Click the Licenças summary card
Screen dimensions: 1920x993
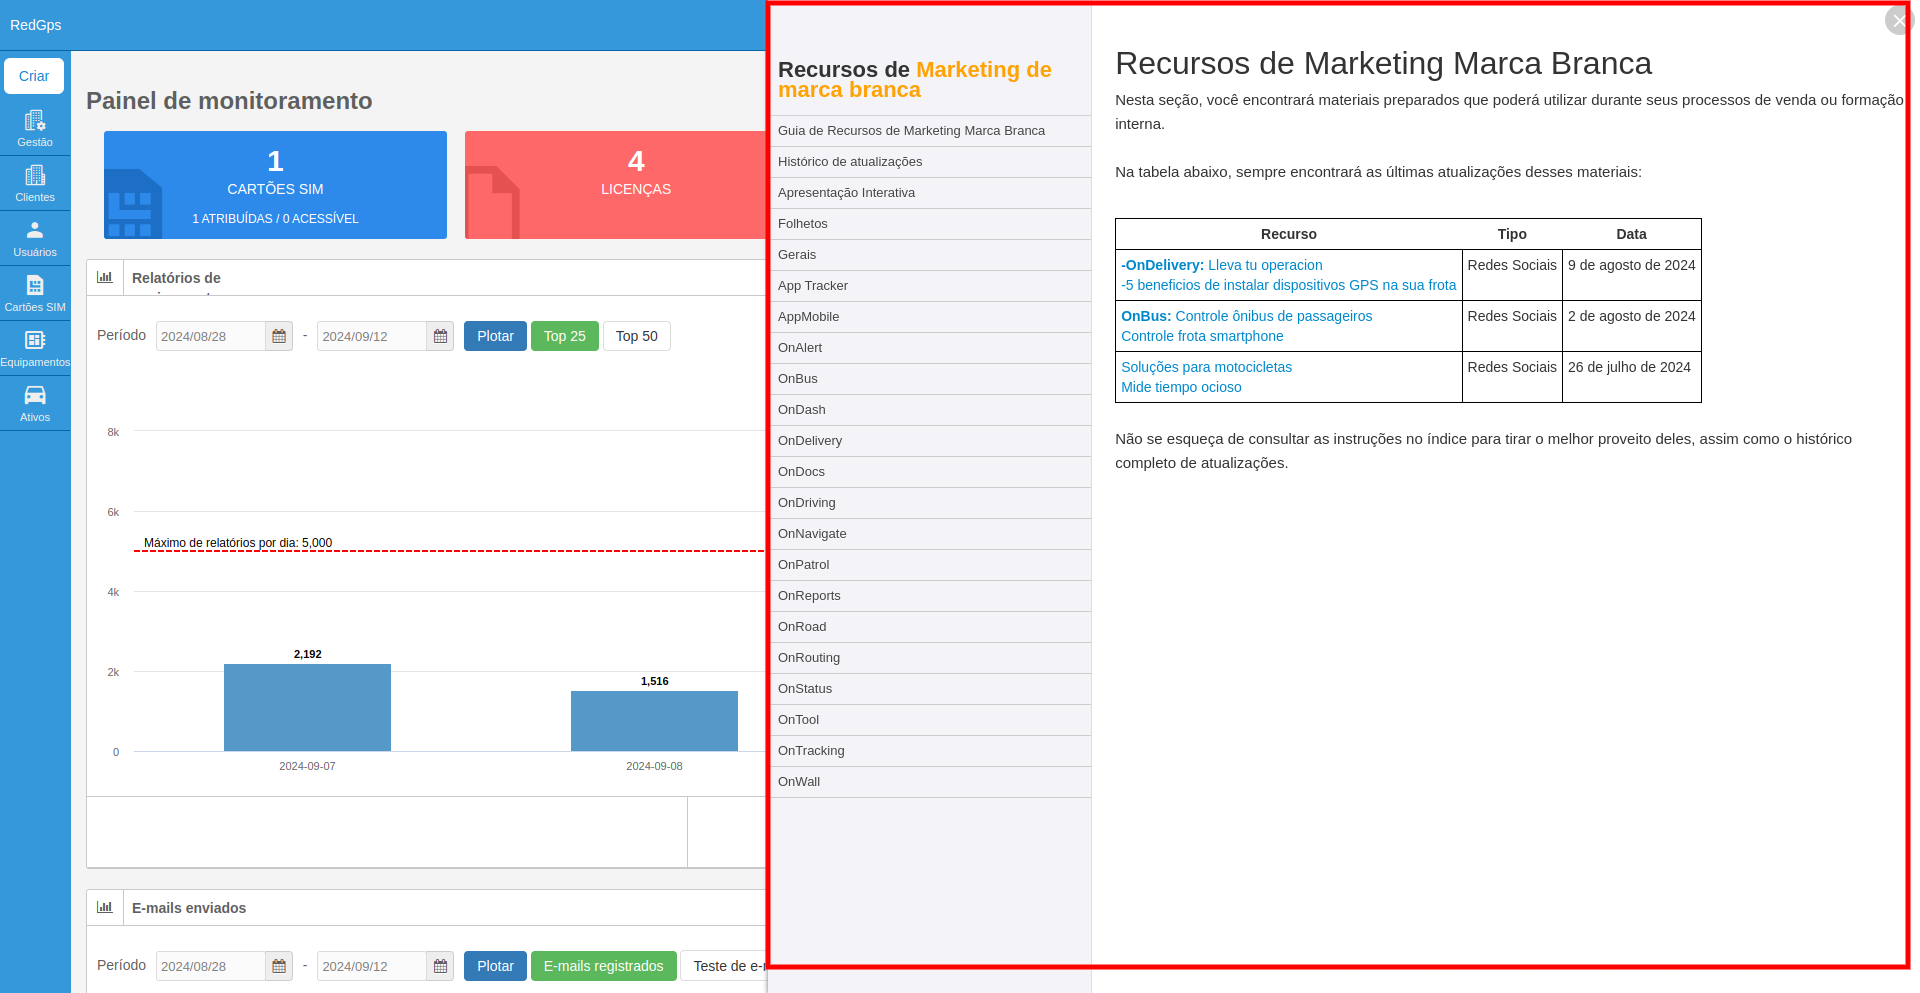click(x=615, y=185)
